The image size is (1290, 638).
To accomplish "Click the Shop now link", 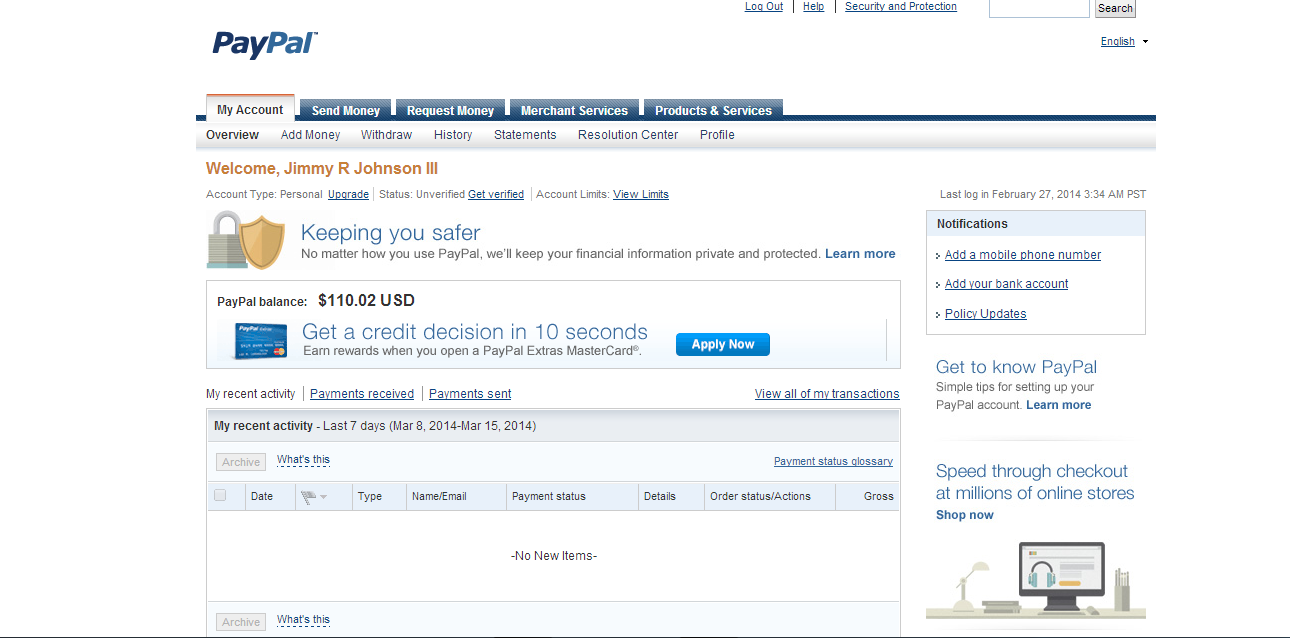I will pyautogui.click(x=965, y=515).
